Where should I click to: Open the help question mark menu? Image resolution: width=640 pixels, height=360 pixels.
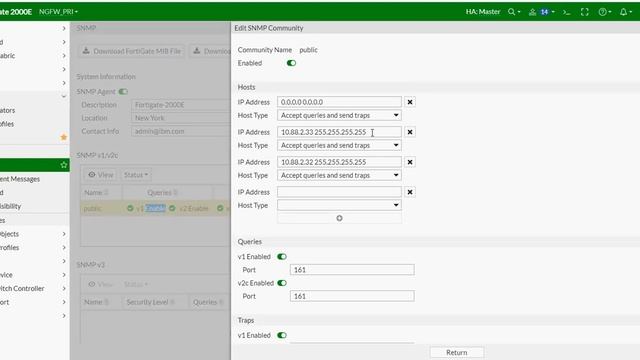604,12
